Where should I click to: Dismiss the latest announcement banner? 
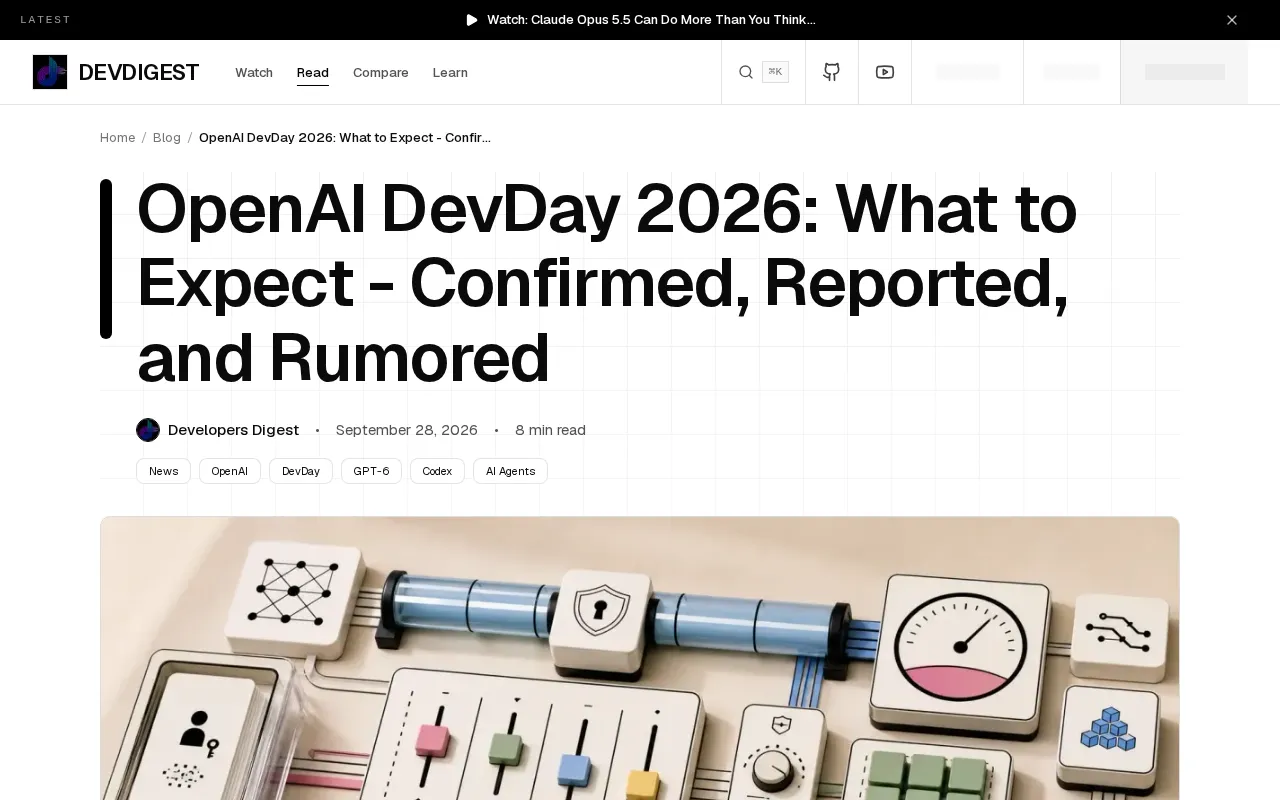[x=1232, y=20]
